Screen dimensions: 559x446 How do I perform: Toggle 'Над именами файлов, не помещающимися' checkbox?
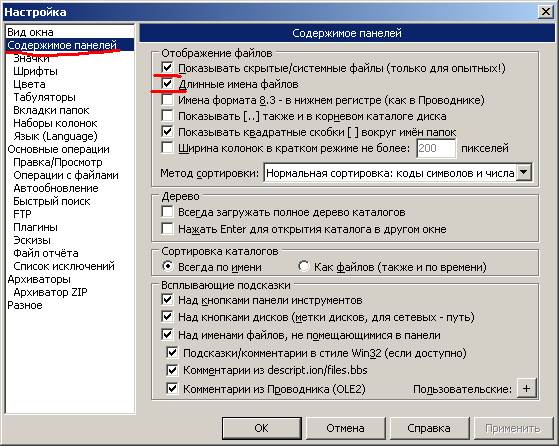tap(167, 335)
